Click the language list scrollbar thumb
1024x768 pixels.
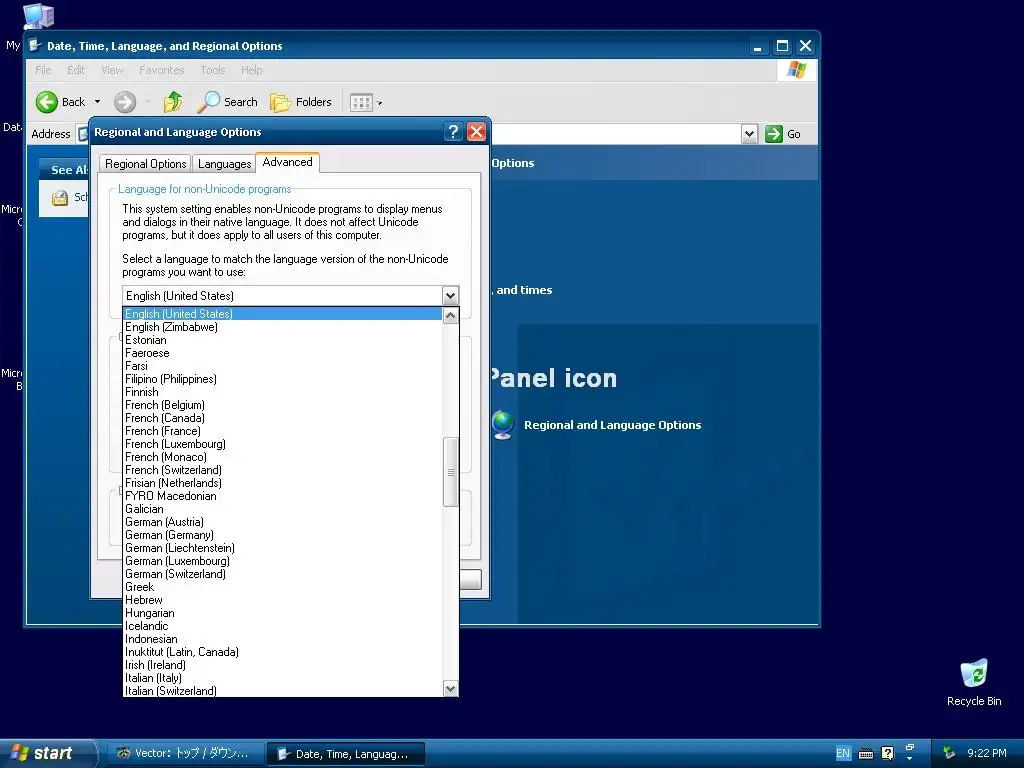pyautogui.click(x=451, y=472)
